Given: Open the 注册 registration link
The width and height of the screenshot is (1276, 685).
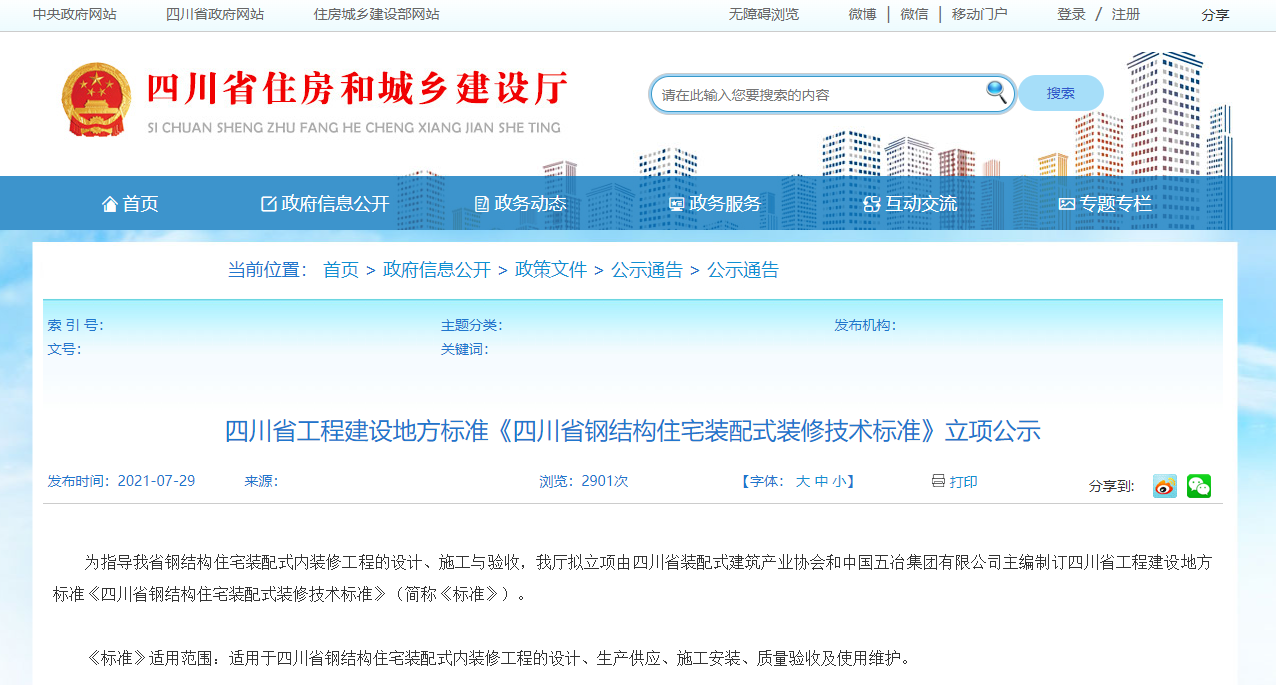Looking at the screenshot, I should (x=1124, y=14).
